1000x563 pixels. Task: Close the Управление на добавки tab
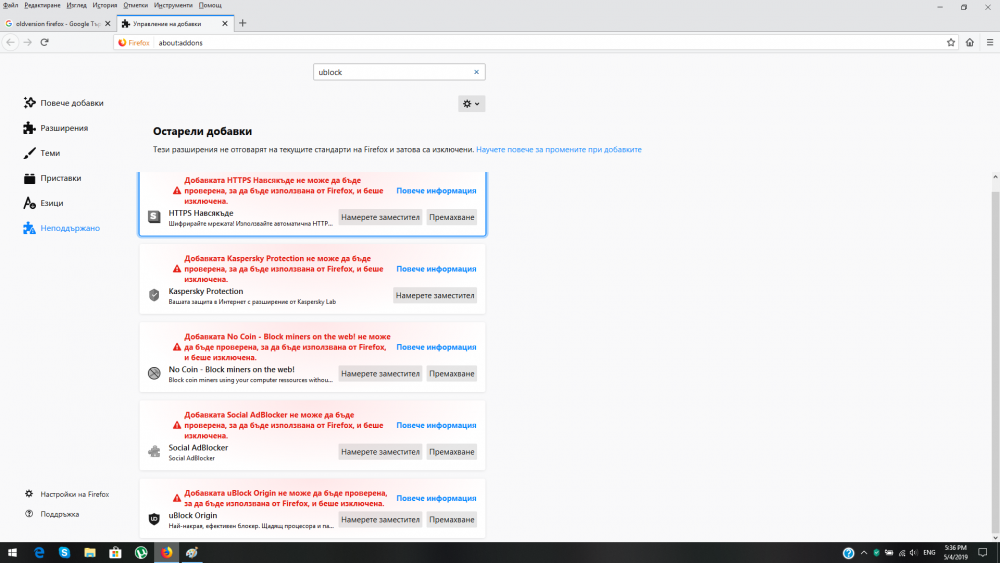click(224, 24)
